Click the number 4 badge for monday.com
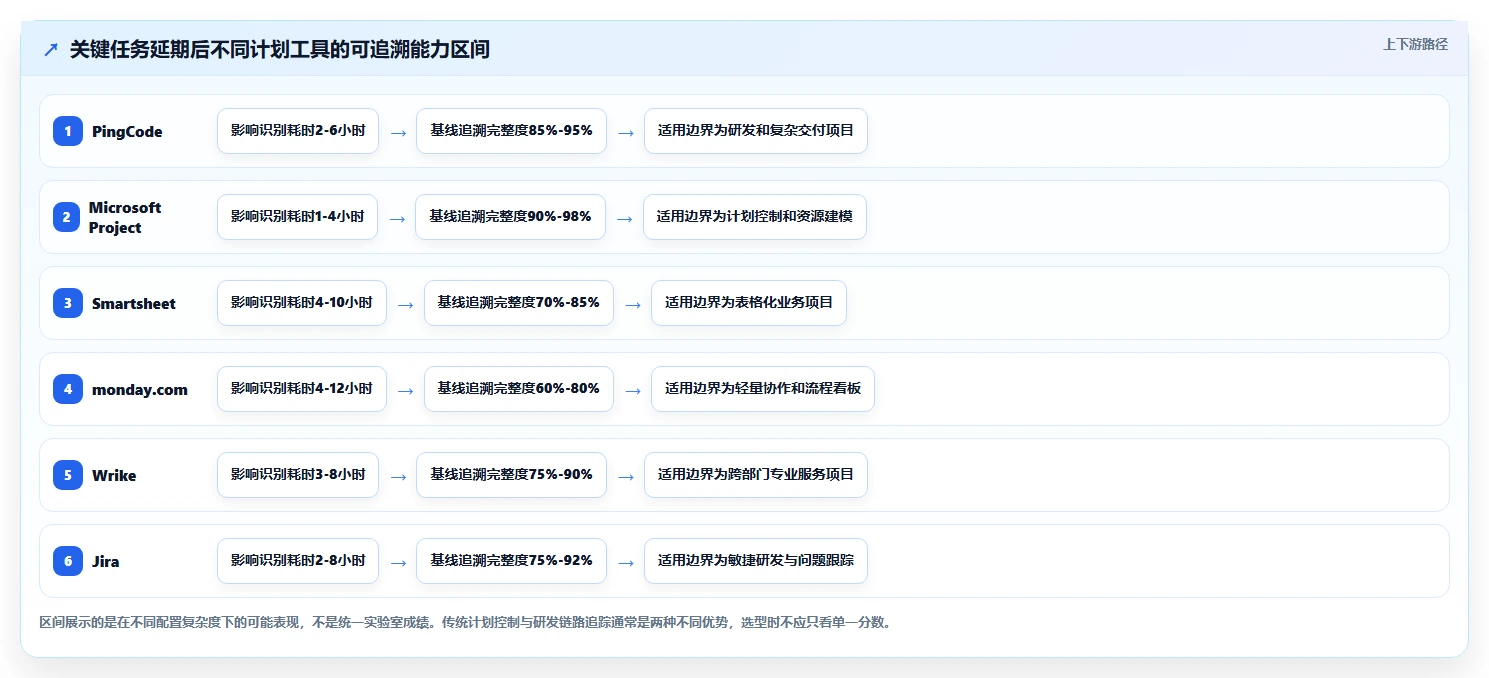The width and height of the screenshot is (1489, 678). pos(68,389)
